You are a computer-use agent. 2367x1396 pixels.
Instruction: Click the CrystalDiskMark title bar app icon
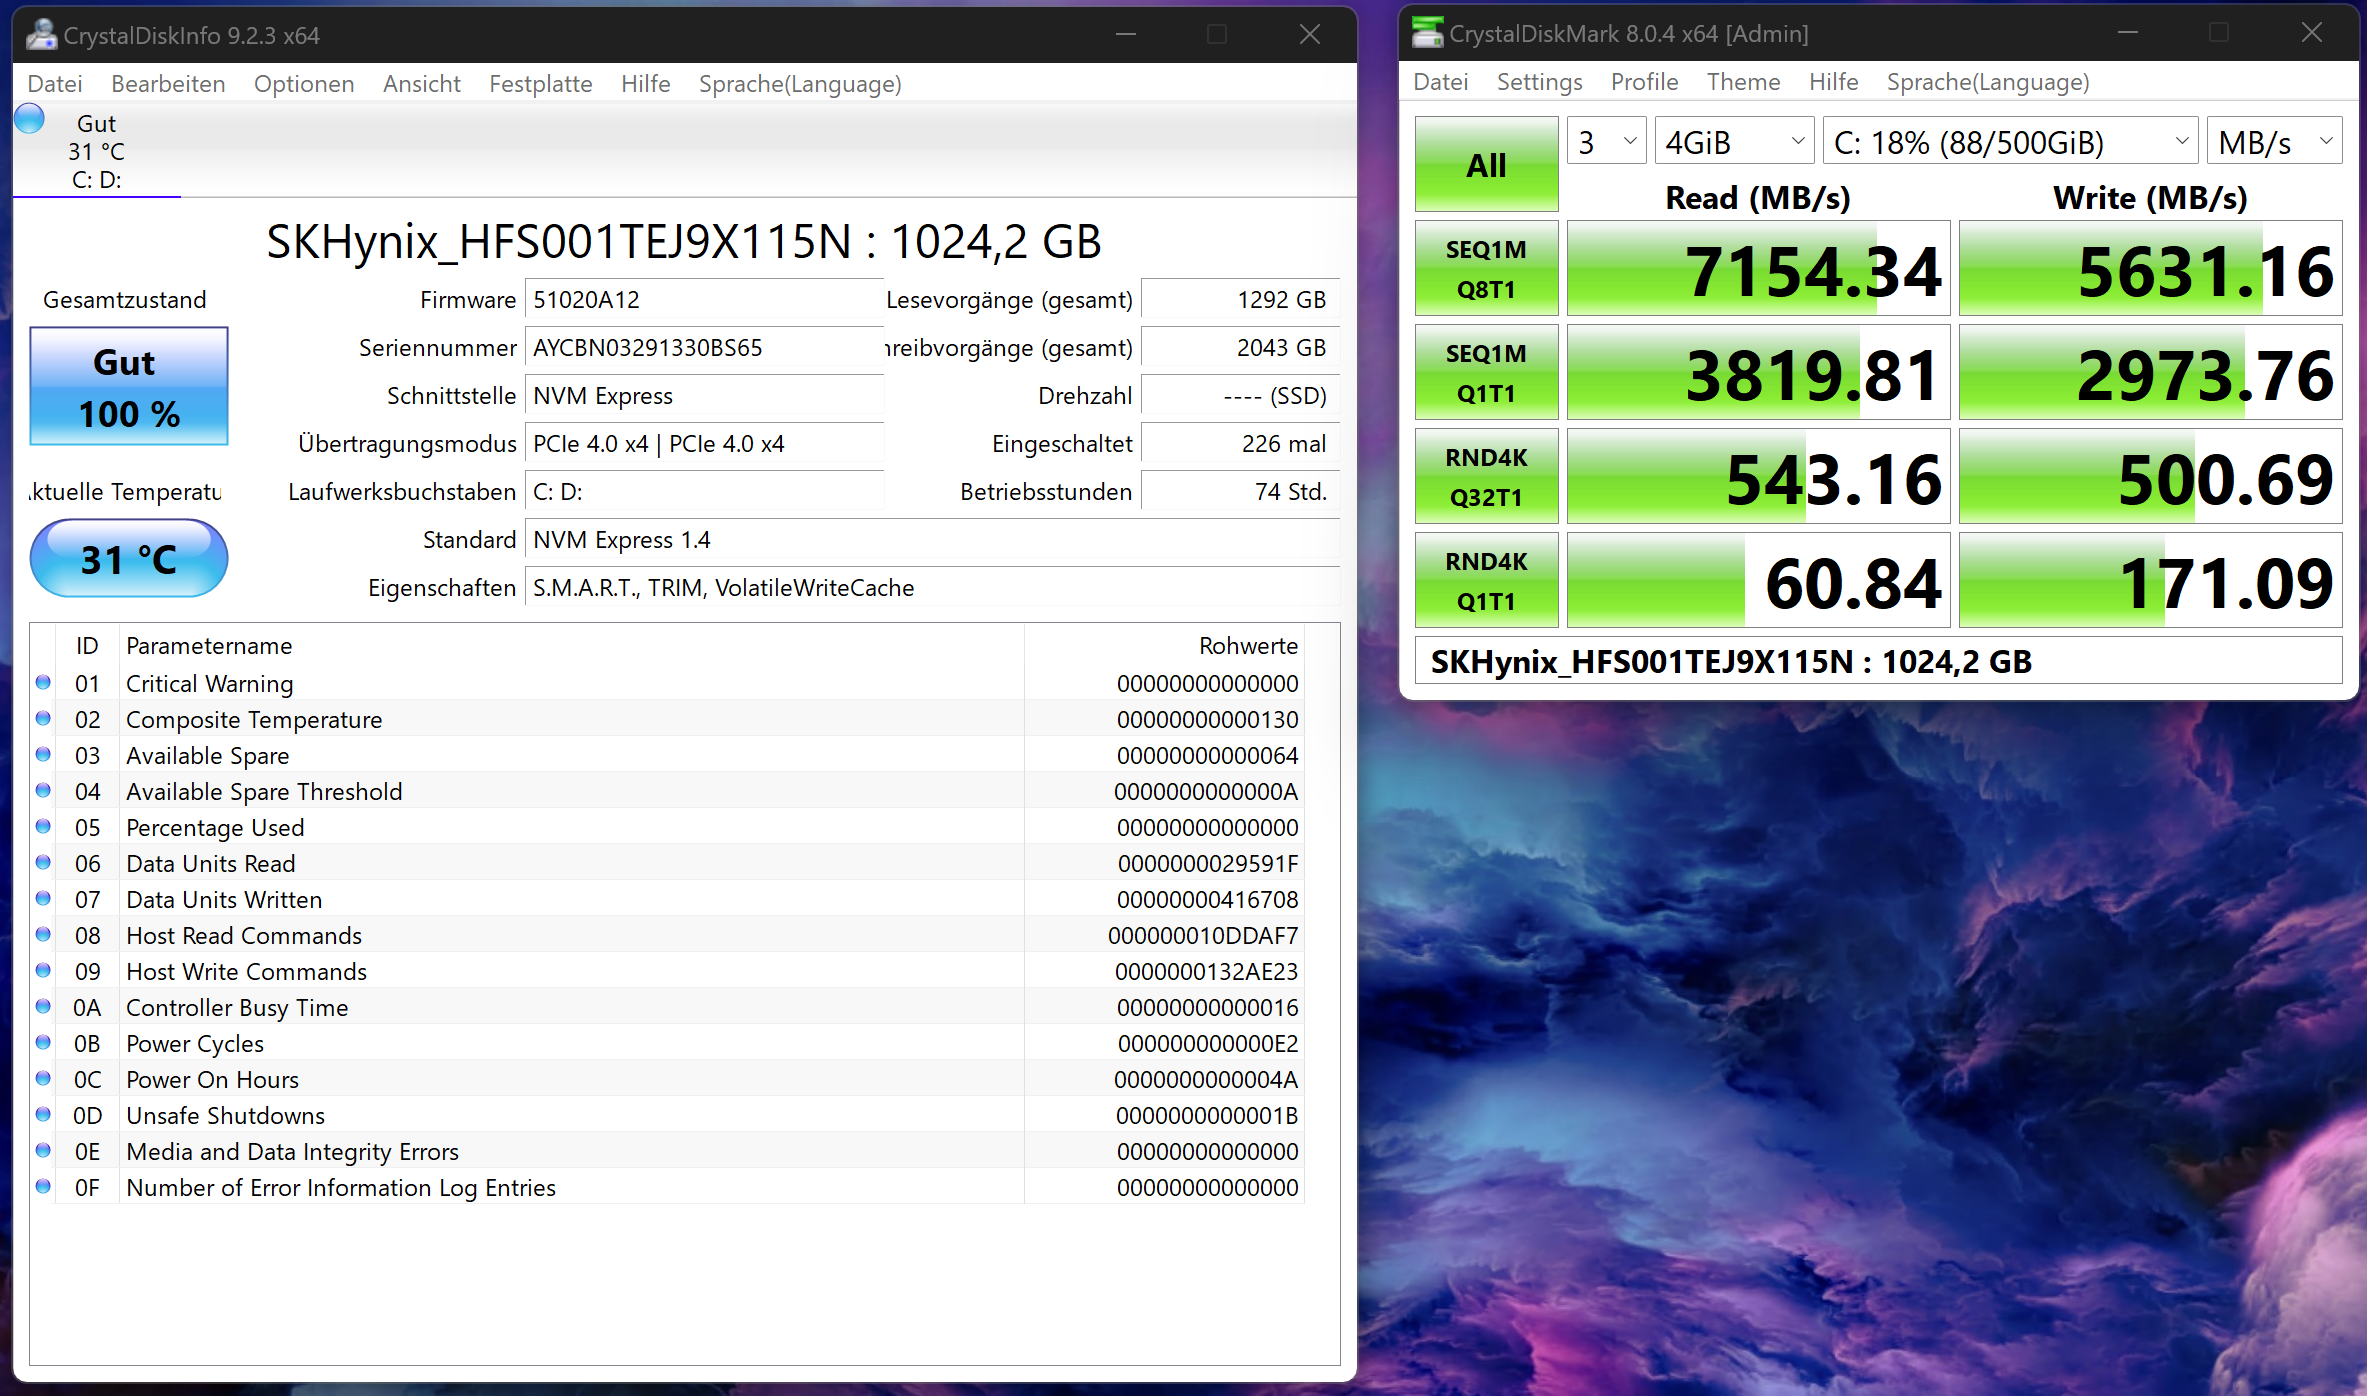tap(1427, 33)
